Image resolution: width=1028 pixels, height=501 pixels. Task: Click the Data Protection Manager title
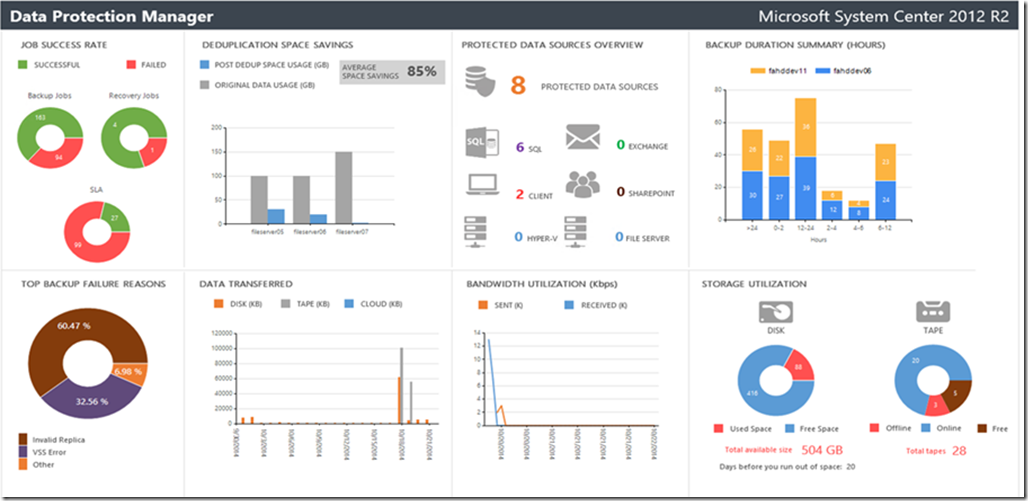(111, 16)
